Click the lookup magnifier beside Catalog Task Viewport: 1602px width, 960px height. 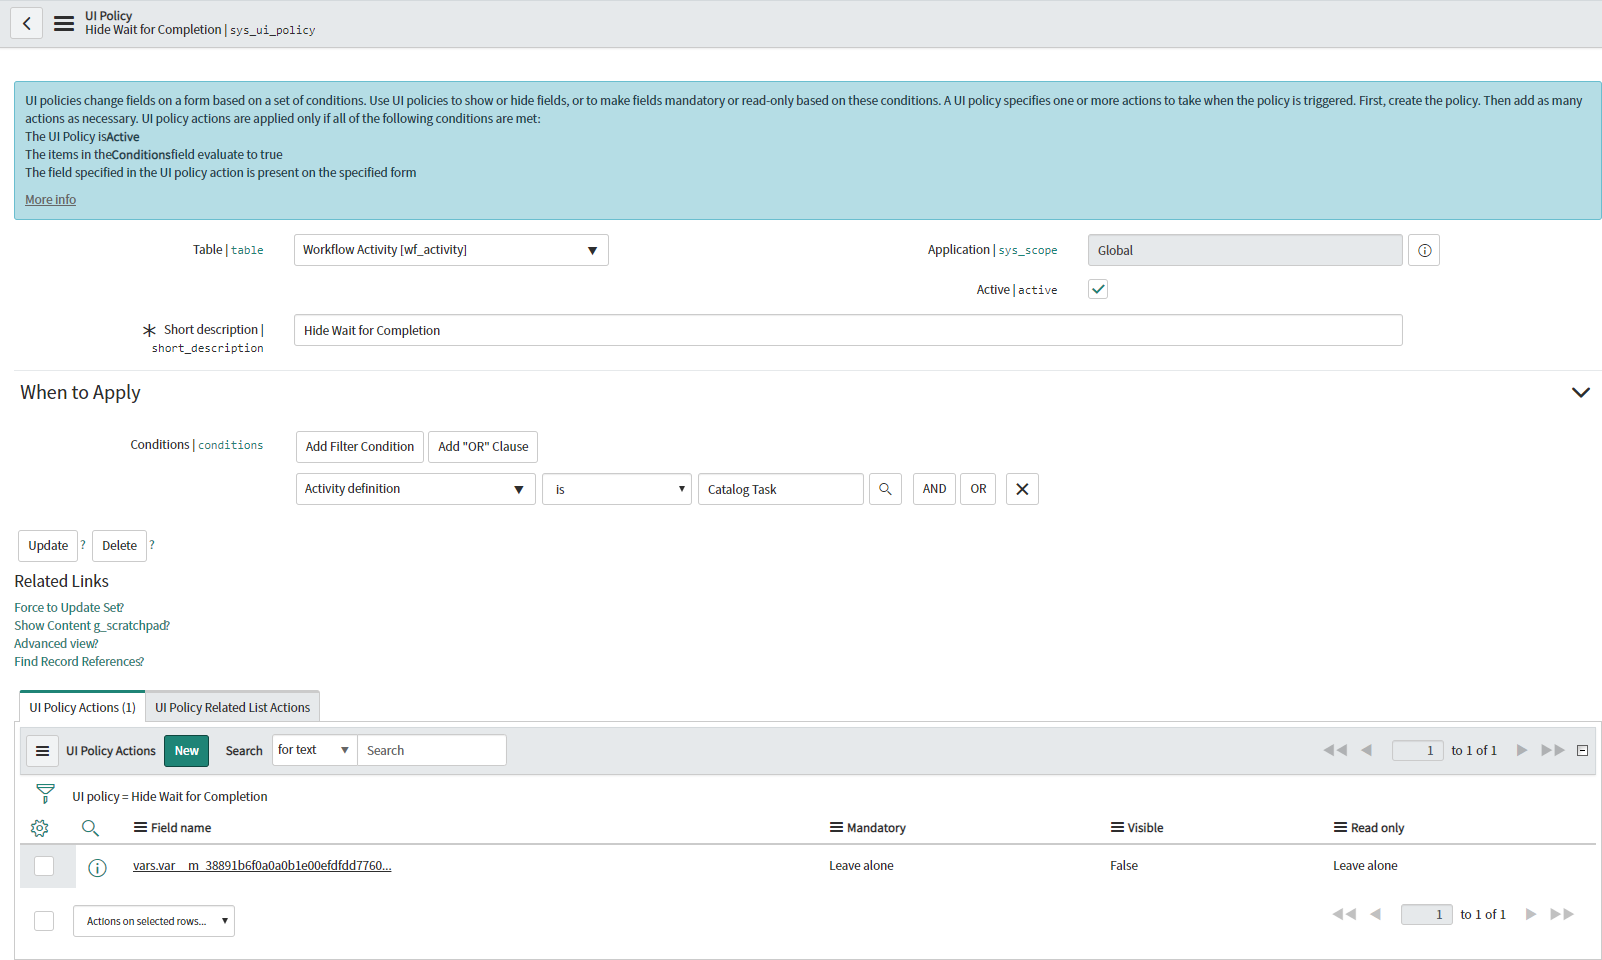click(885, 489)
